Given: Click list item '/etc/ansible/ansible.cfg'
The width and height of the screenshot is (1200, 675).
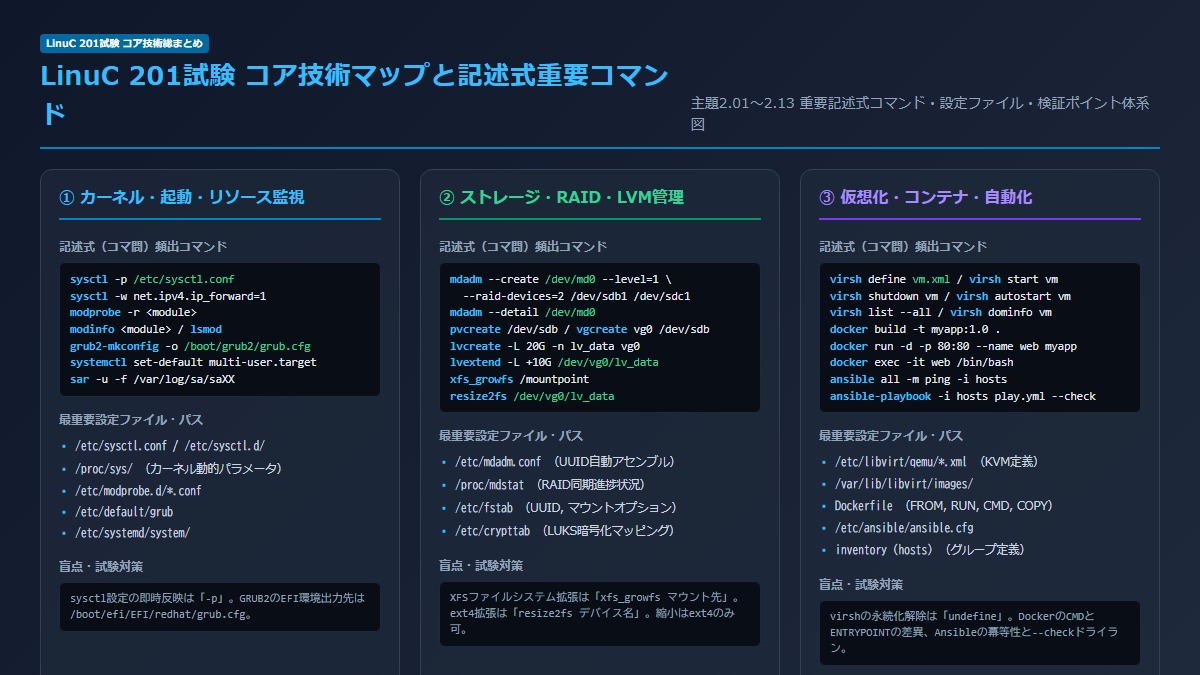Looking at the screenshot, I should pyautogui.click(x=904, y=528).
